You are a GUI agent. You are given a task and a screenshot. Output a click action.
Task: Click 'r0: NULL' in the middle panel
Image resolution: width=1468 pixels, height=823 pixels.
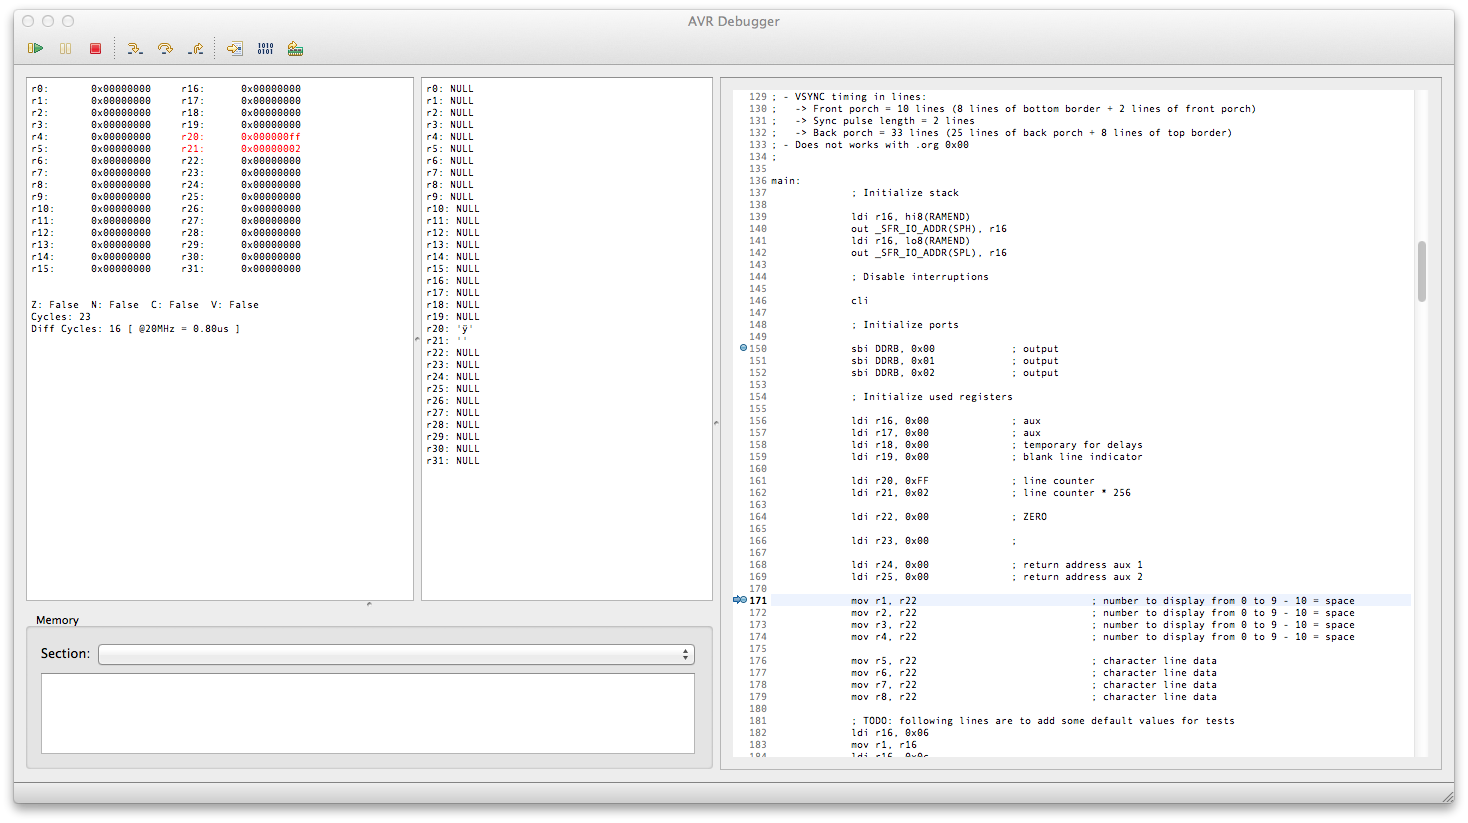[x=450, y=89]
